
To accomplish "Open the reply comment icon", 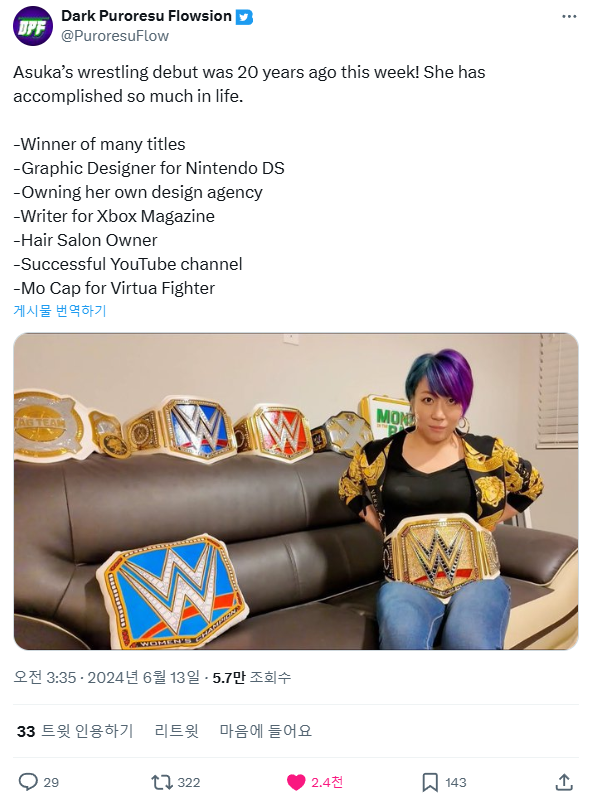I will (28, 782).
